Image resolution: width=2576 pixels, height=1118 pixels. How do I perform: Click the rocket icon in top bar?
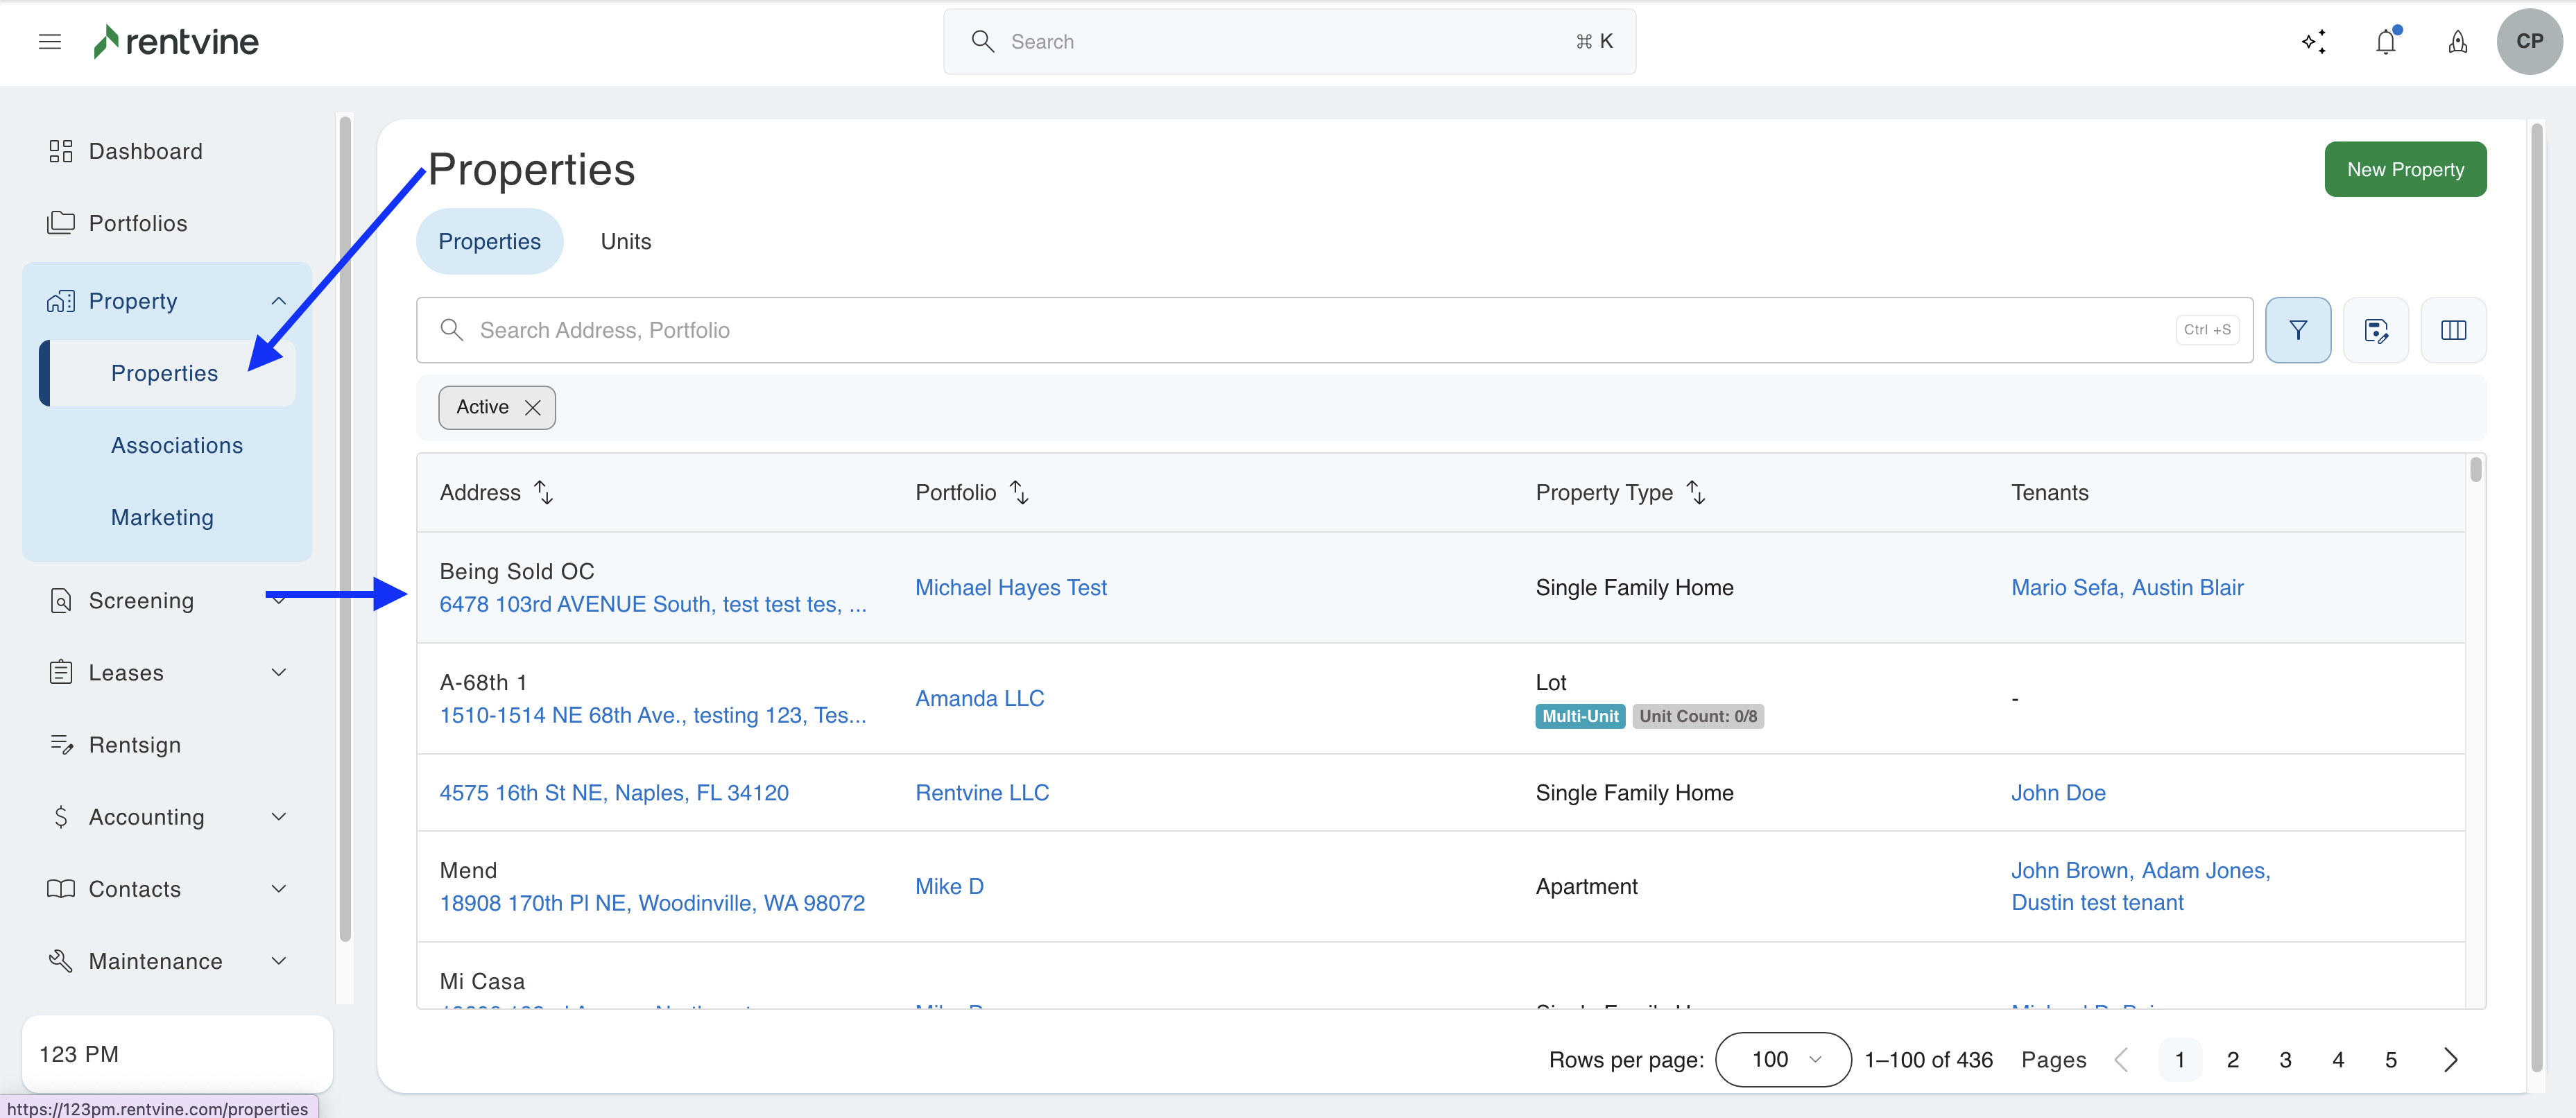pyautogui.click(x=2457, y=41)
